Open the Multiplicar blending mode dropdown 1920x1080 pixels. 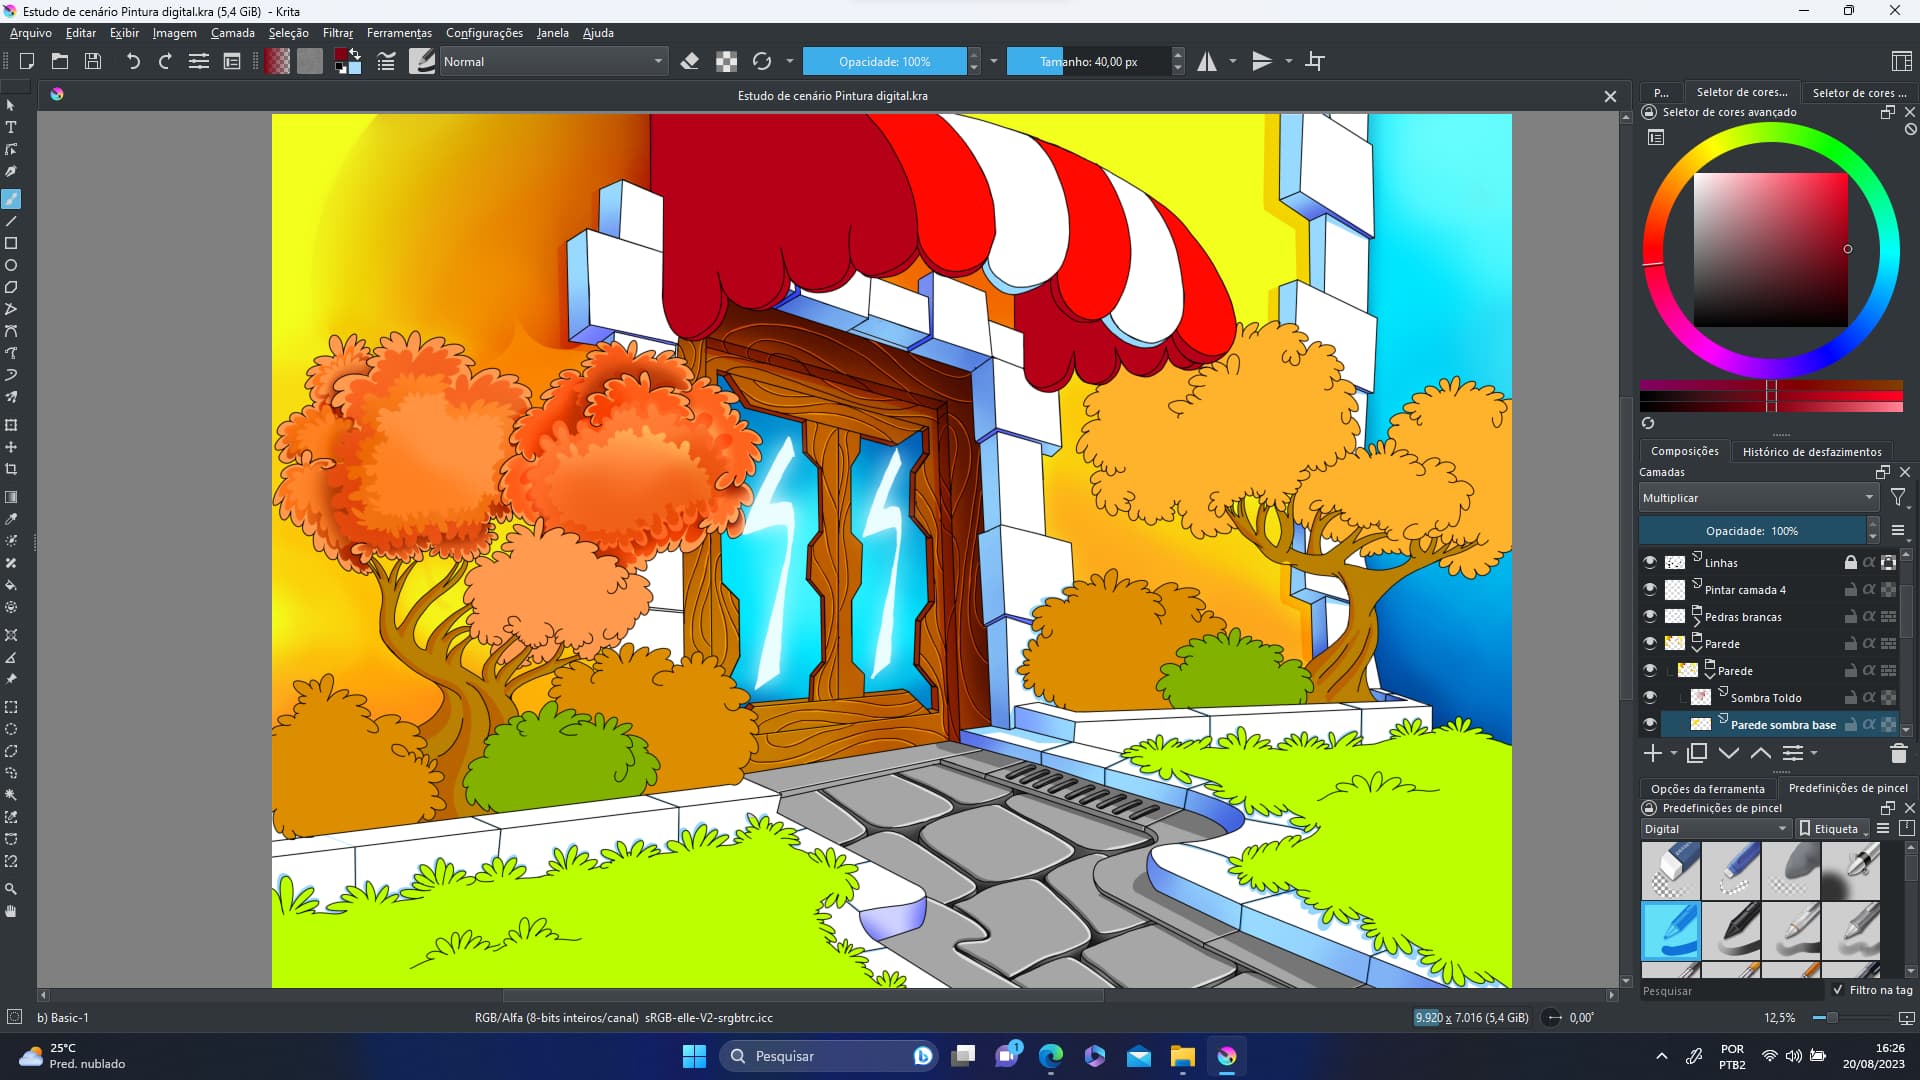click(1757, 497)
